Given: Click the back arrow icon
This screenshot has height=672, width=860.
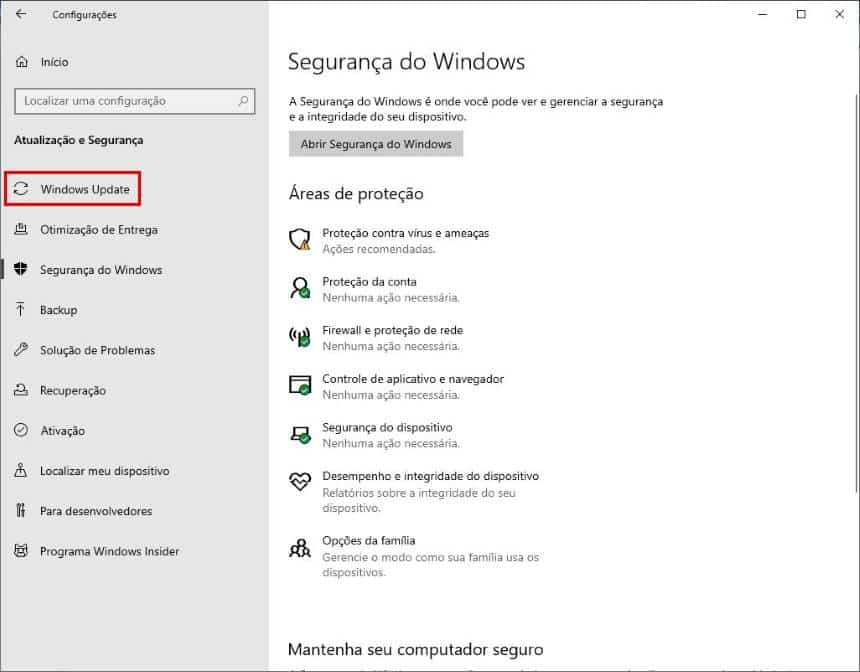Looking at the screenshot, I should pos(21,14).
